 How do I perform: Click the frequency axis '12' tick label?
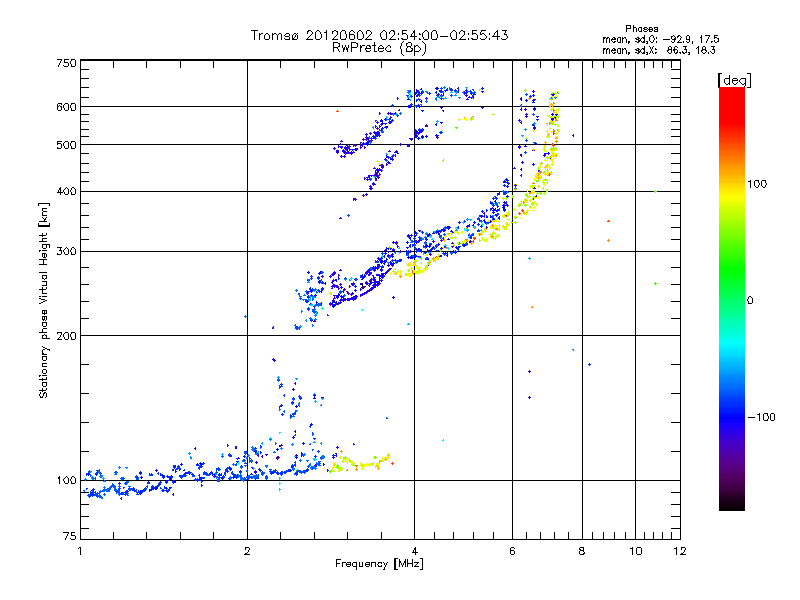click(x=680, y=552)
